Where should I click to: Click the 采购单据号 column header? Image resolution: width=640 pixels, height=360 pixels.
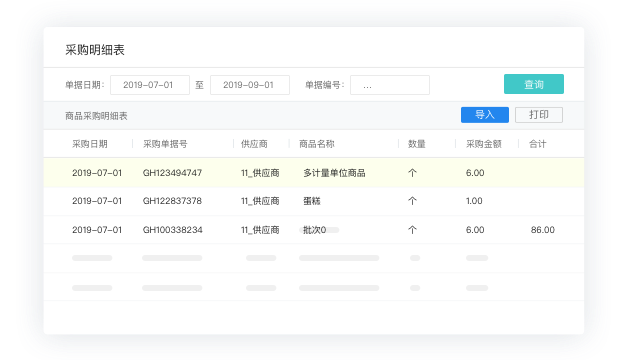[x=165, y=144]
